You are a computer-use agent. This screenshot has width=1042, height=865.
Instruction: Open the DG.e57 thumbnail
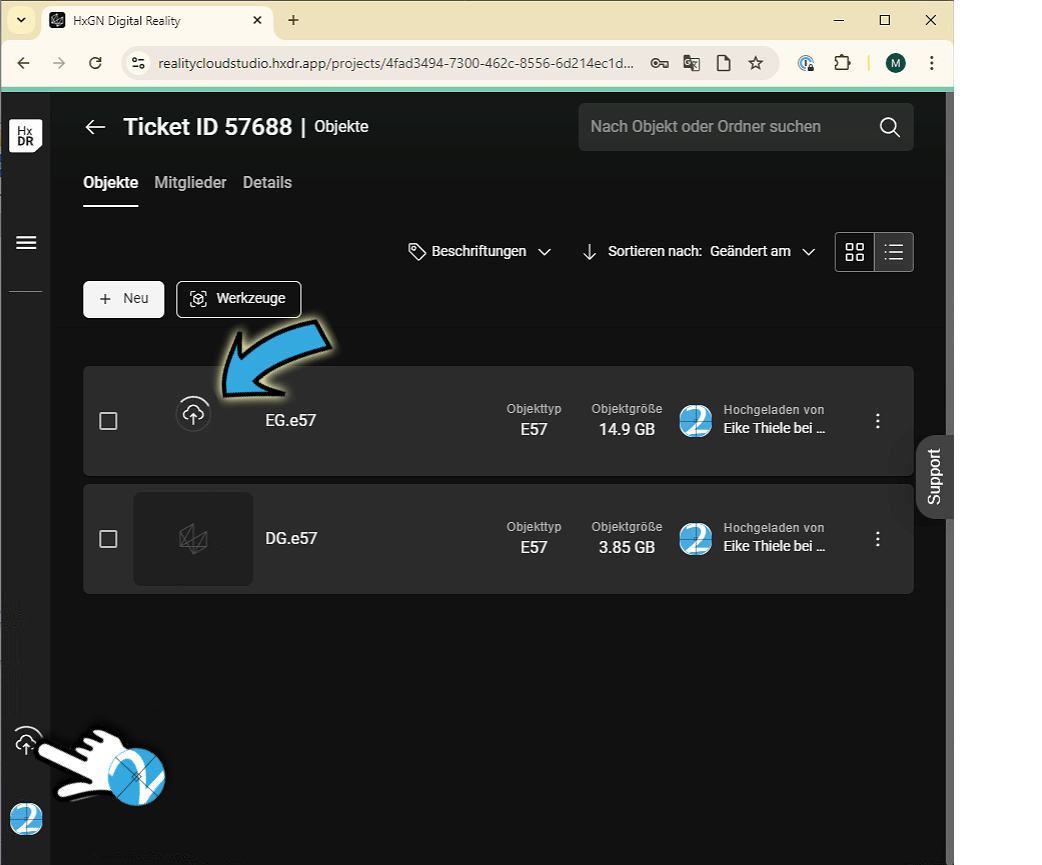(x=193, y=539)
